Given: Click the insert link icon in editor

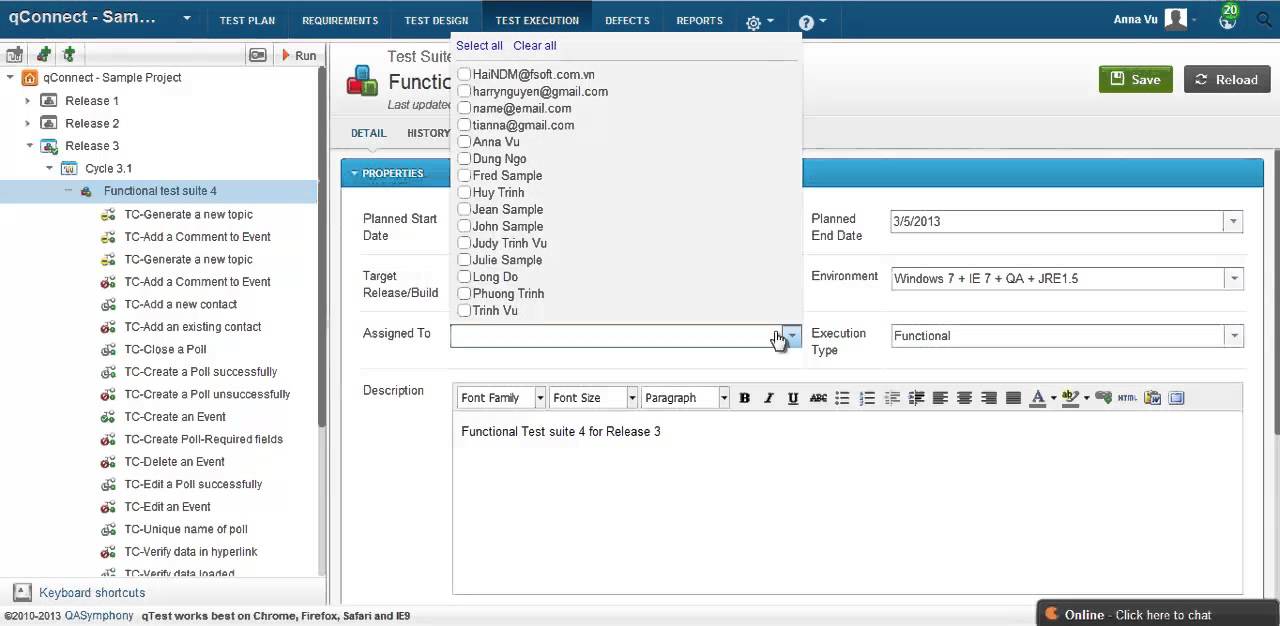Looking at the screenshot, I should pos(1103,398).
